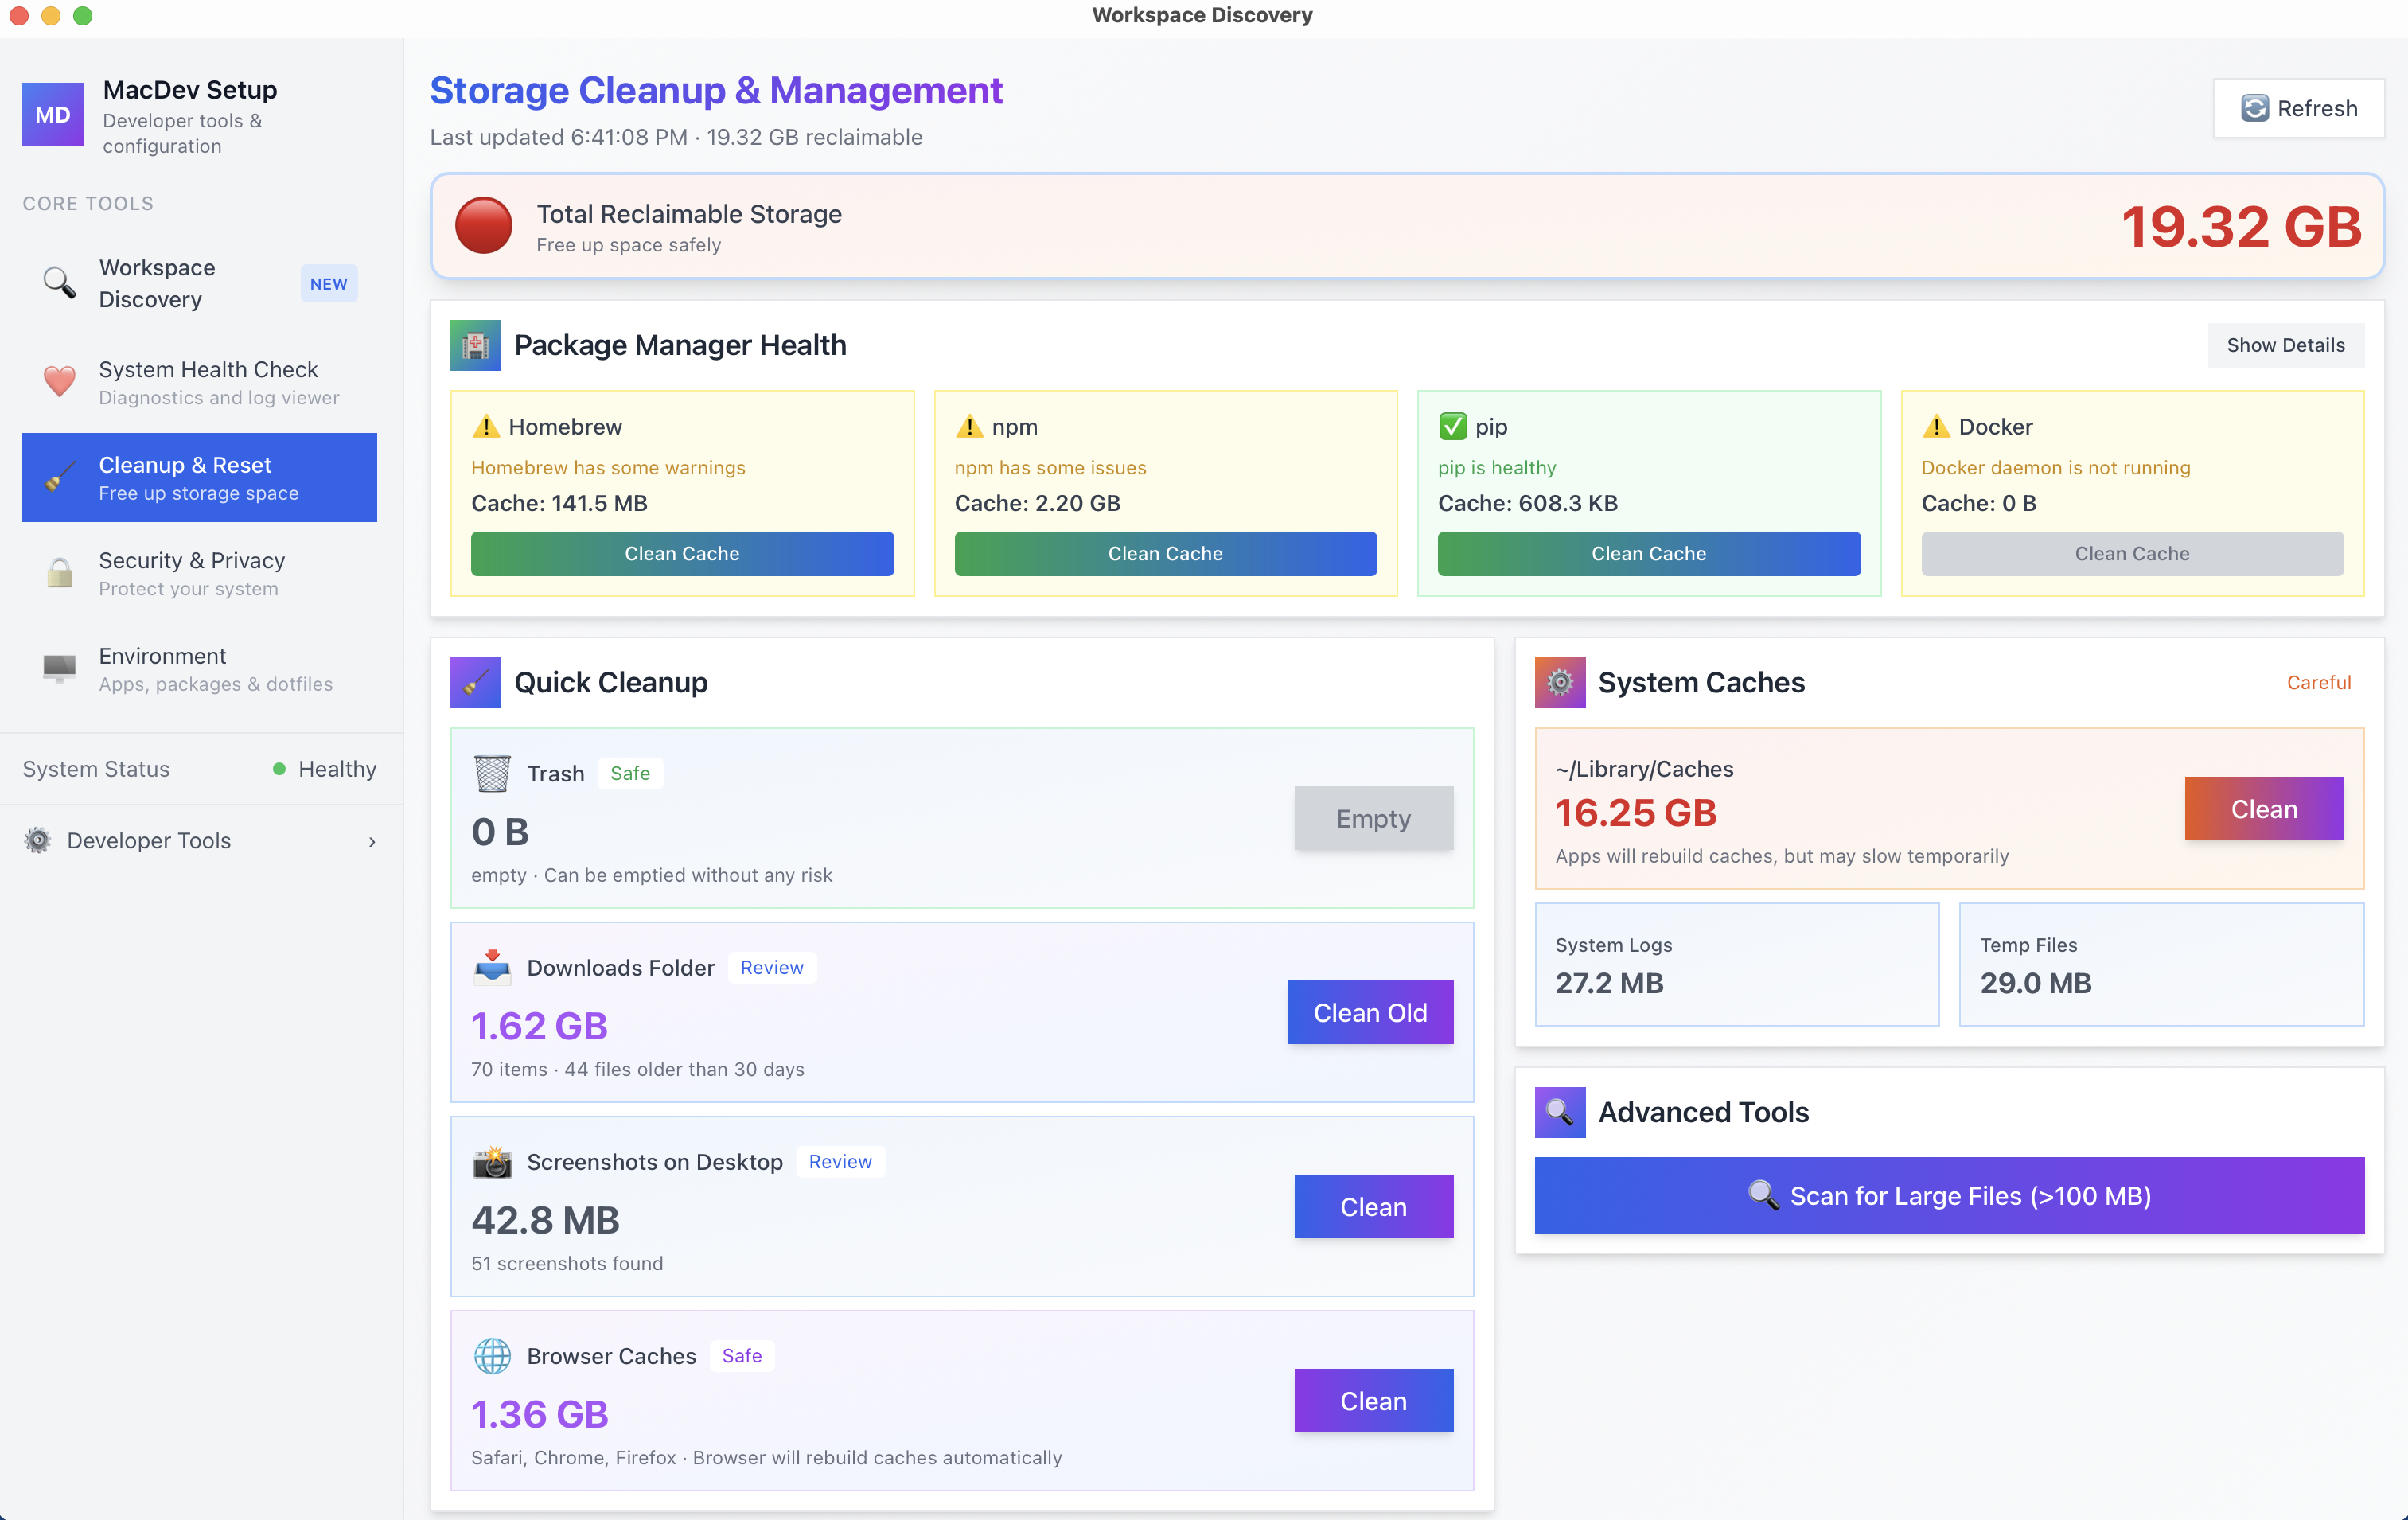This screenshot has width=2408, height=1520.
Task: Refresh the storage data
Action: click(x=2299, y=108)
